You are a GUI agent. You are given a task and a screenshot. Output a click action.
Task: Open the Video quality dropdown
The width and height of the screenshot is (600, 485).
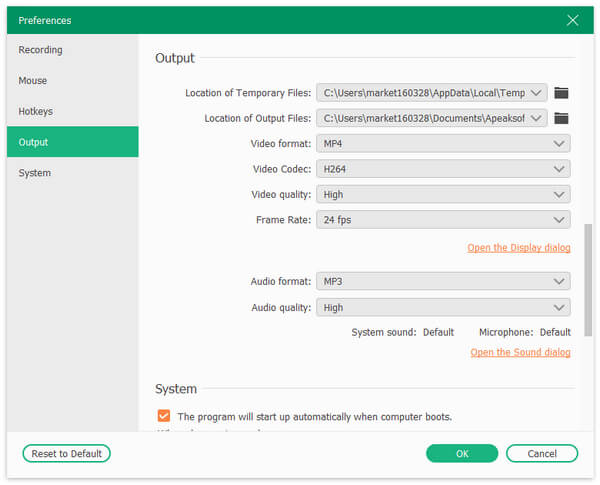coord(443,195)
